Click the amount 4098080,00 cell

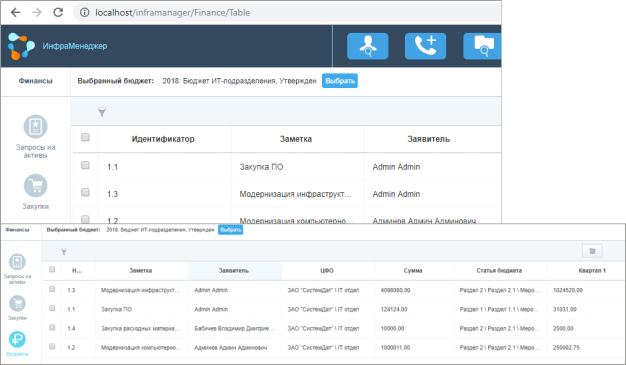tap(395, 290)
